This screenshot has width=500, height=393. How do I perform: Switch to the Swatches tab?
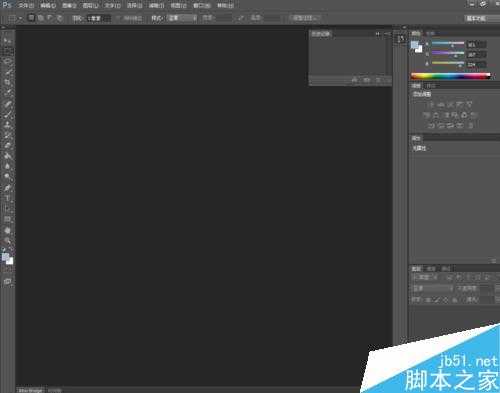[x=430, y=33]
